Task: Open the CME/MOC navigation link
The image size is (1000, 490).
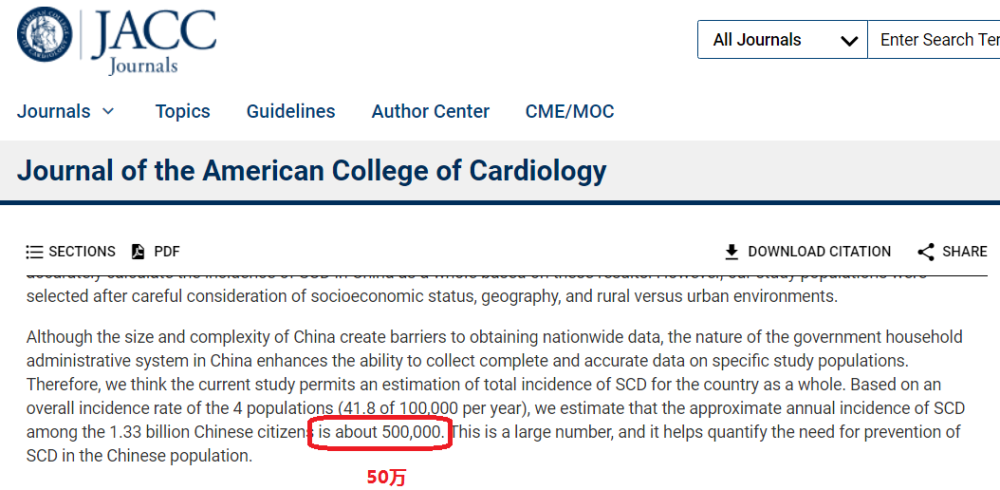Action: 570,112
